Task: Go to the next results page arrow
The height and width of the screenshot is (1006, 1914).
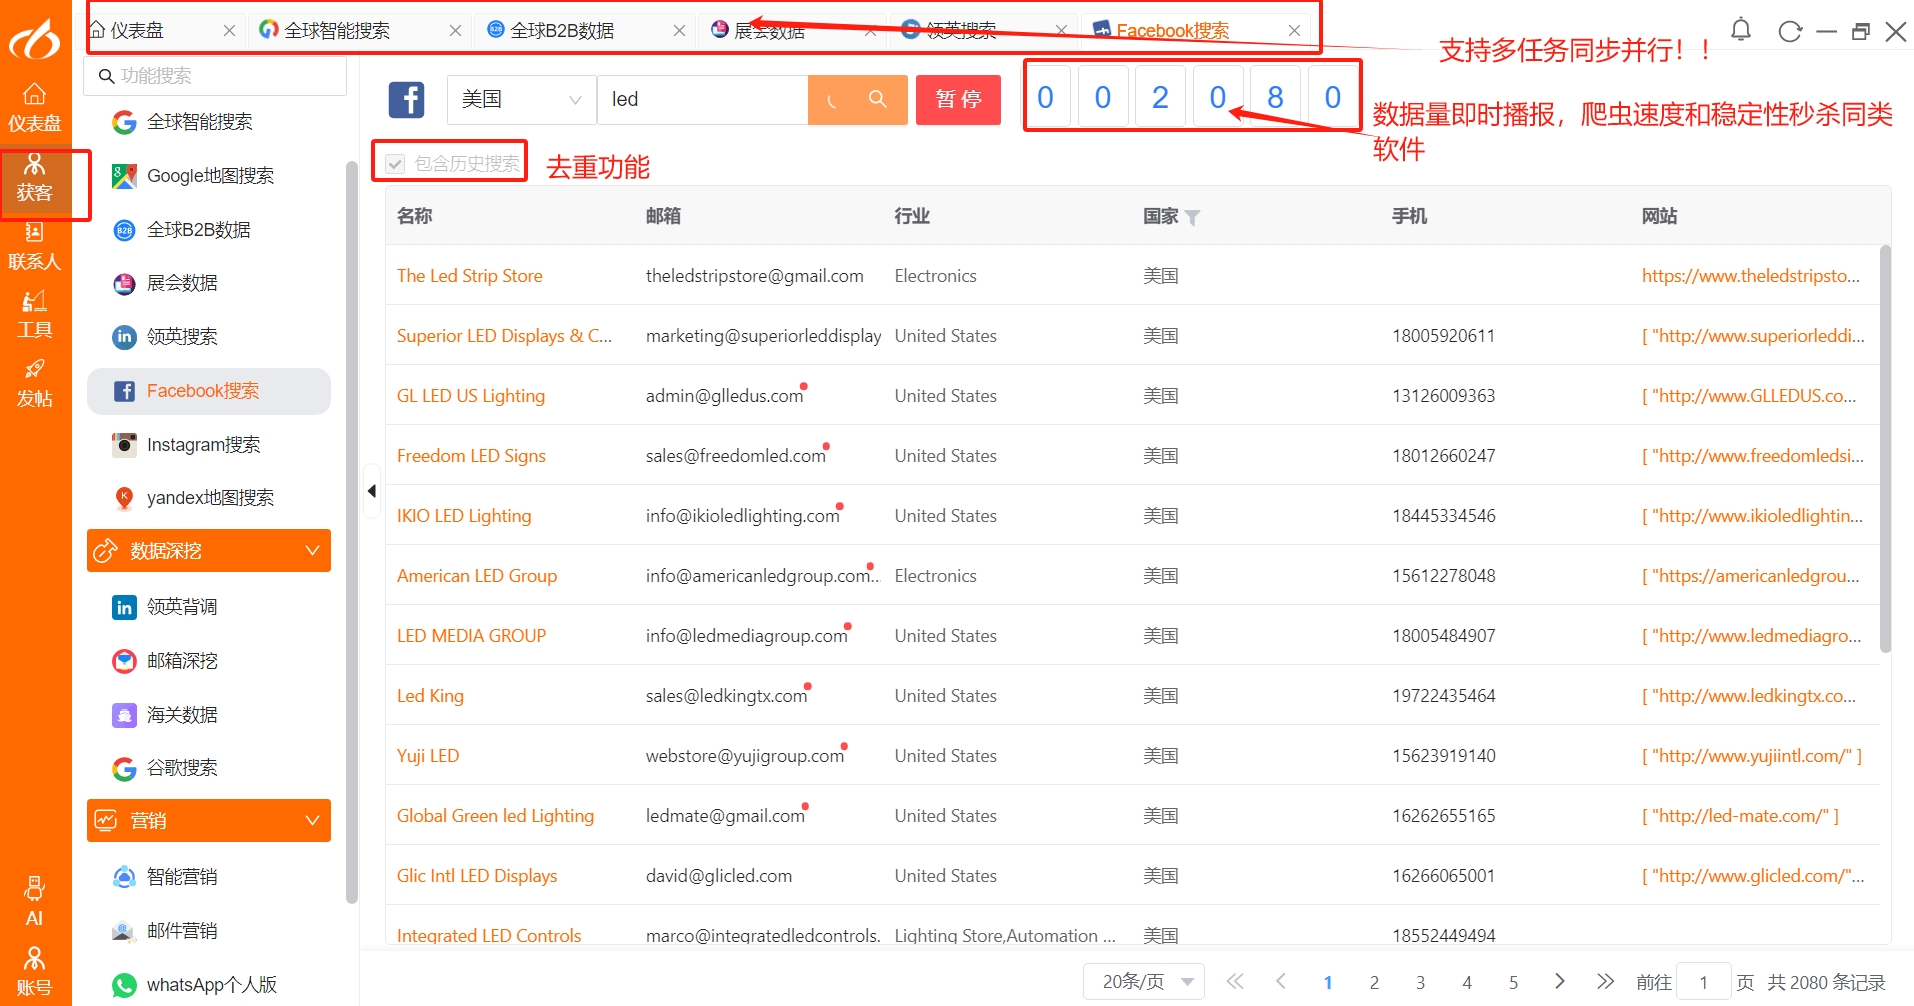Action: (x=1559, y=982)
